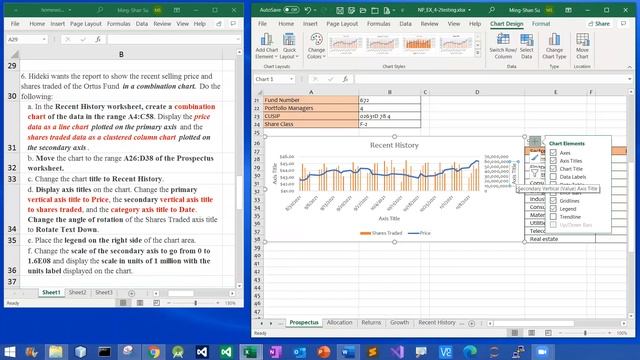The height and width of the screenshot is (360, 640).
Task: Switch to Normal view in right status bar
Action: coord(515,333)
